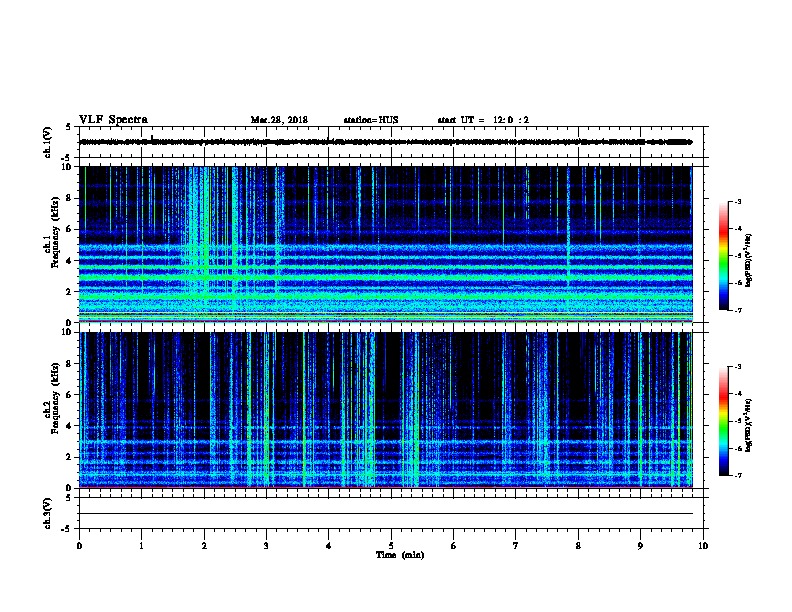Click the '6' frequency tick on ch.2 spectrogram
792x612 pixels.
(x=70, y=394)
